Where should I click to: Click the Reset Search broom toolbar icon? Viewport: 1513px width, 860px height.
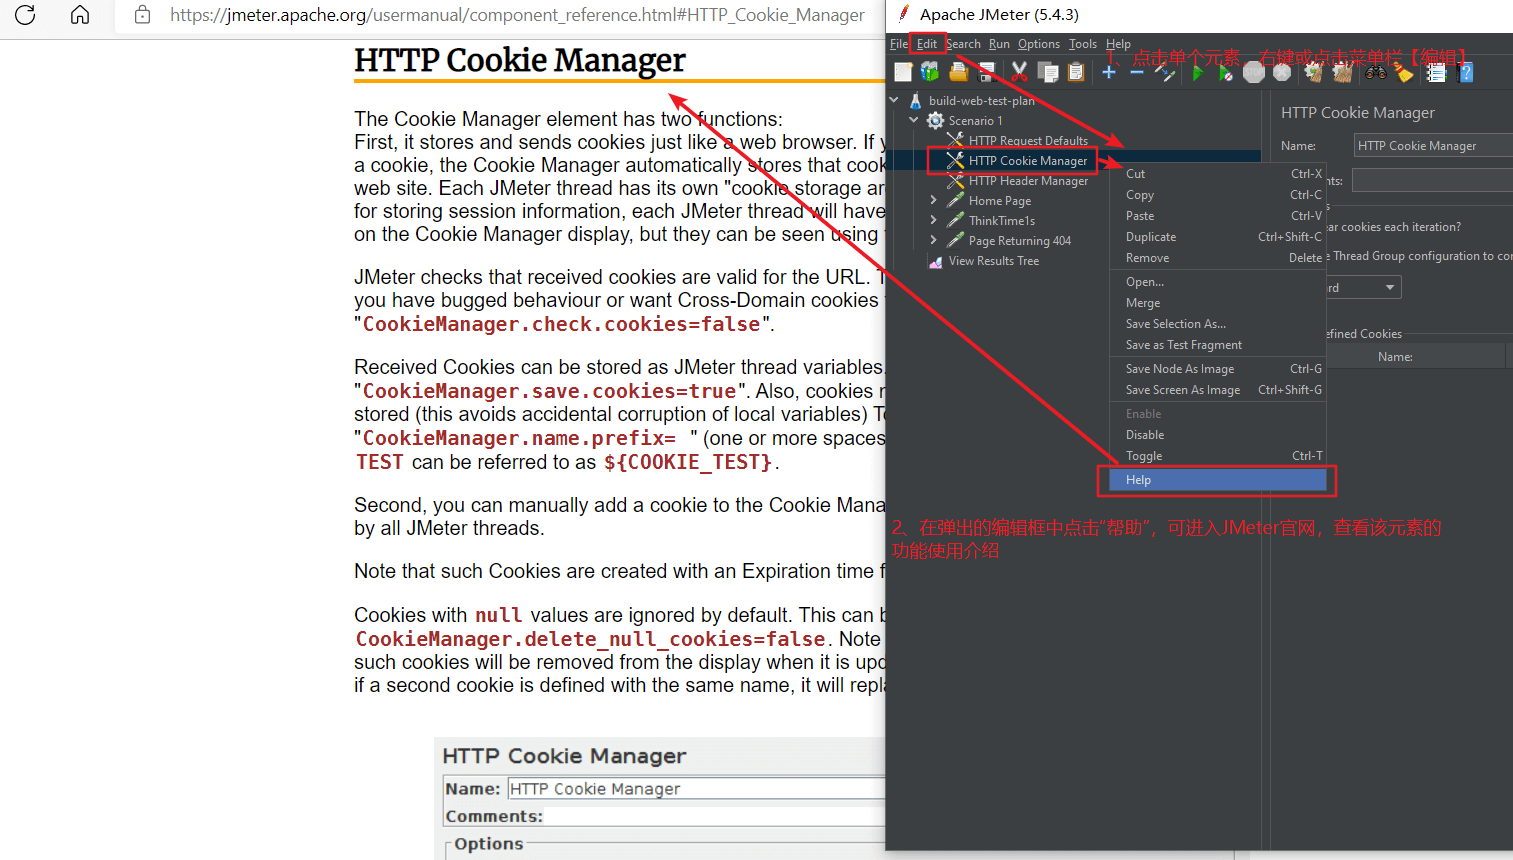click(x=1404, y=72)
